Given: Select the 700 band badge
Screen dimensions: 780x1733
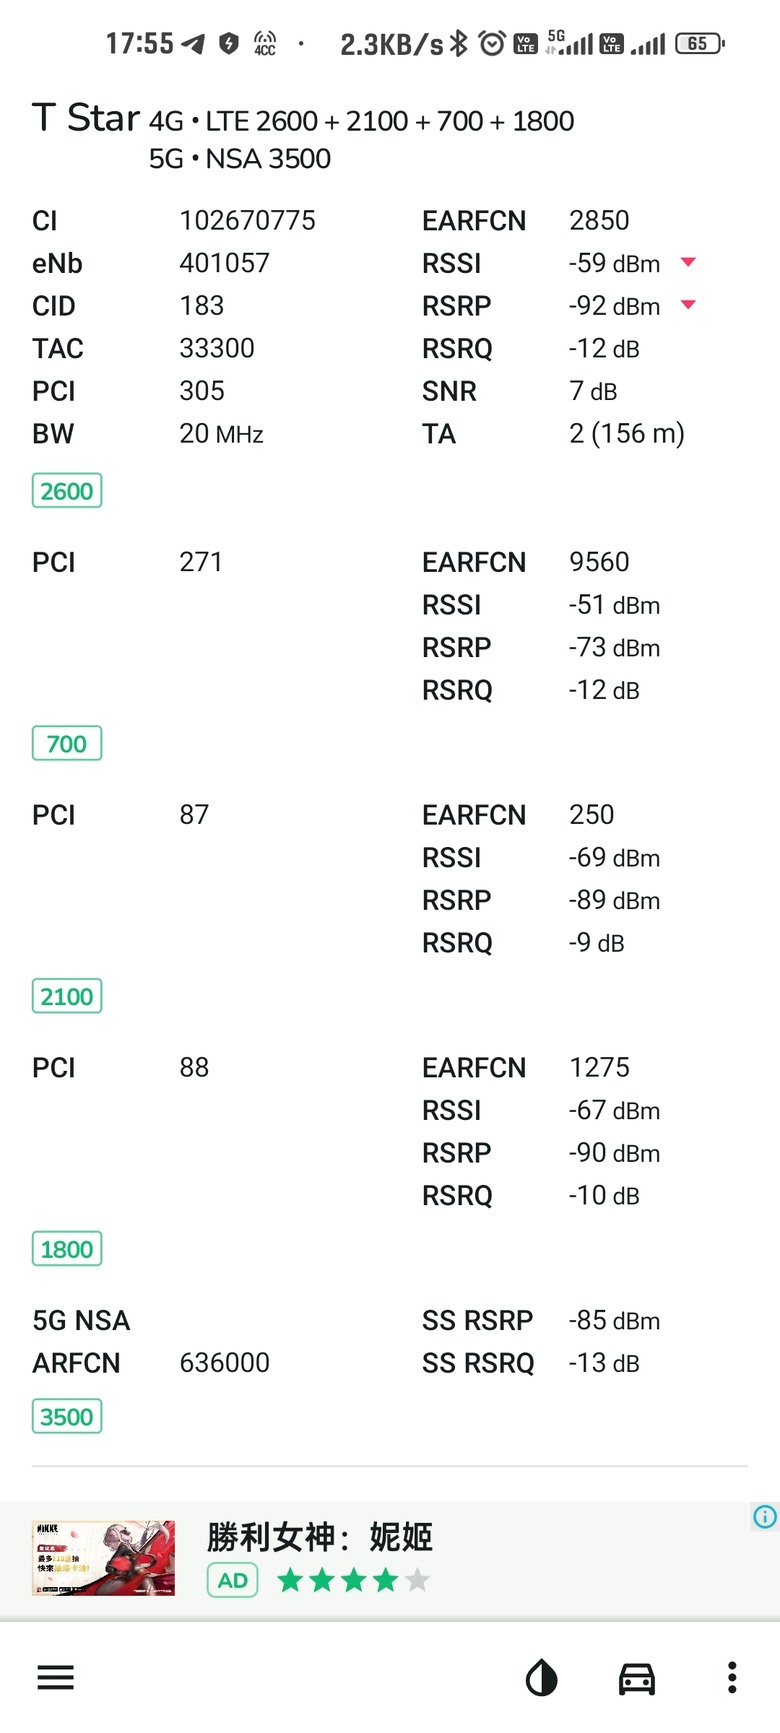Looking at the screenshot, I should [67, 743].
